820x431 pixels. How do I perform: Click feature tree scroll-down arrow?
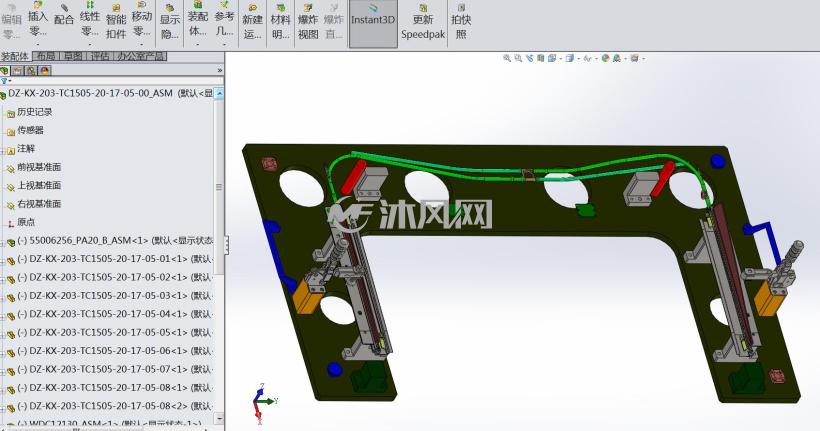(x=220, y=418)
